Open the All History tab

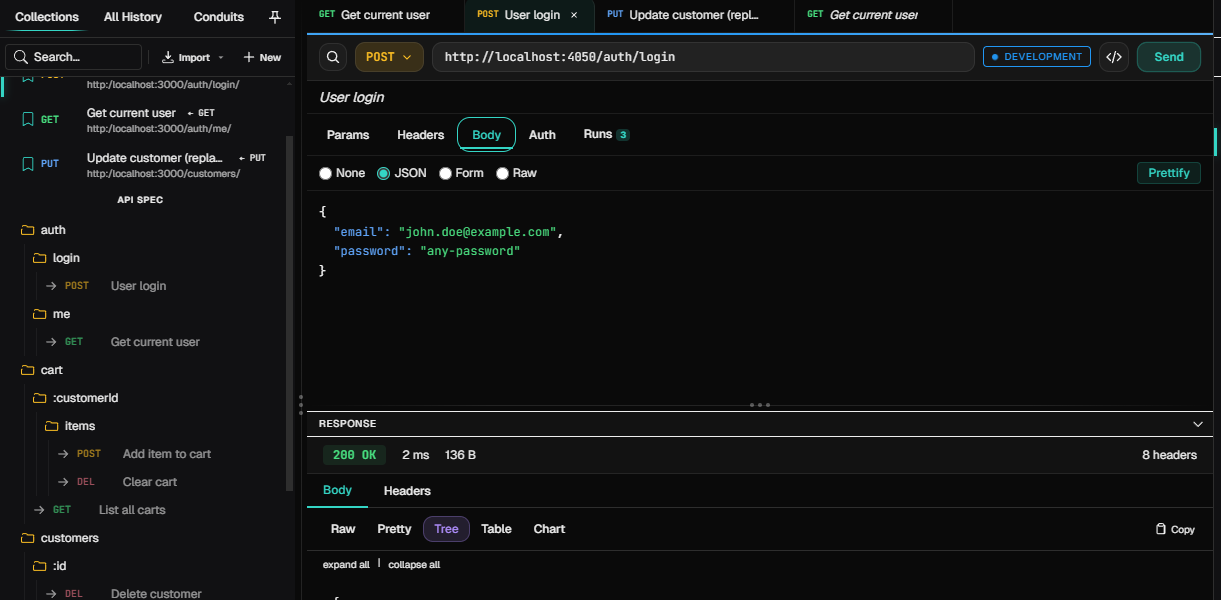[x=131, y=16]
